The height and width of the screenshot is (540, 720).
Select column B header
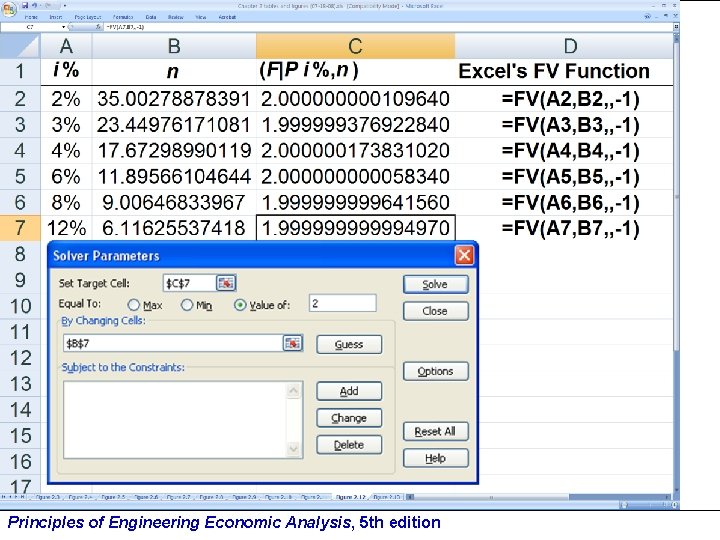174,46
